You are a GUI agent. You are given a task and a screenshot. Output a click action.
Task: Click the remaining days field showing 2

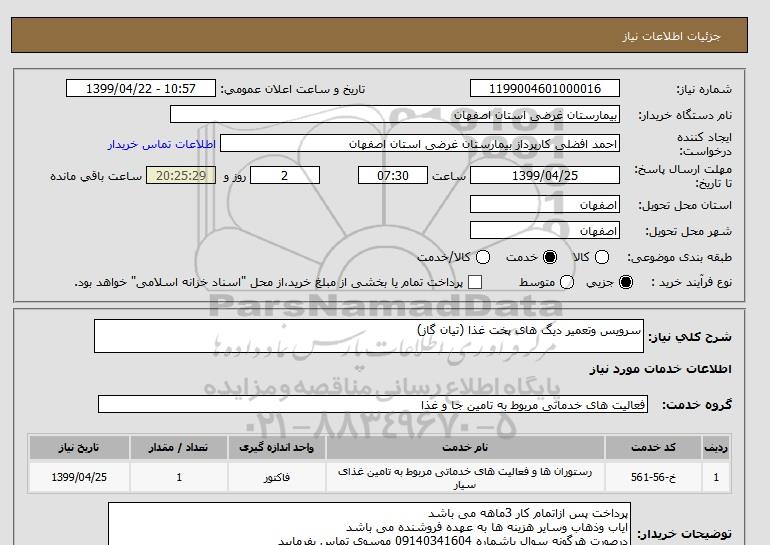[285, 175]
